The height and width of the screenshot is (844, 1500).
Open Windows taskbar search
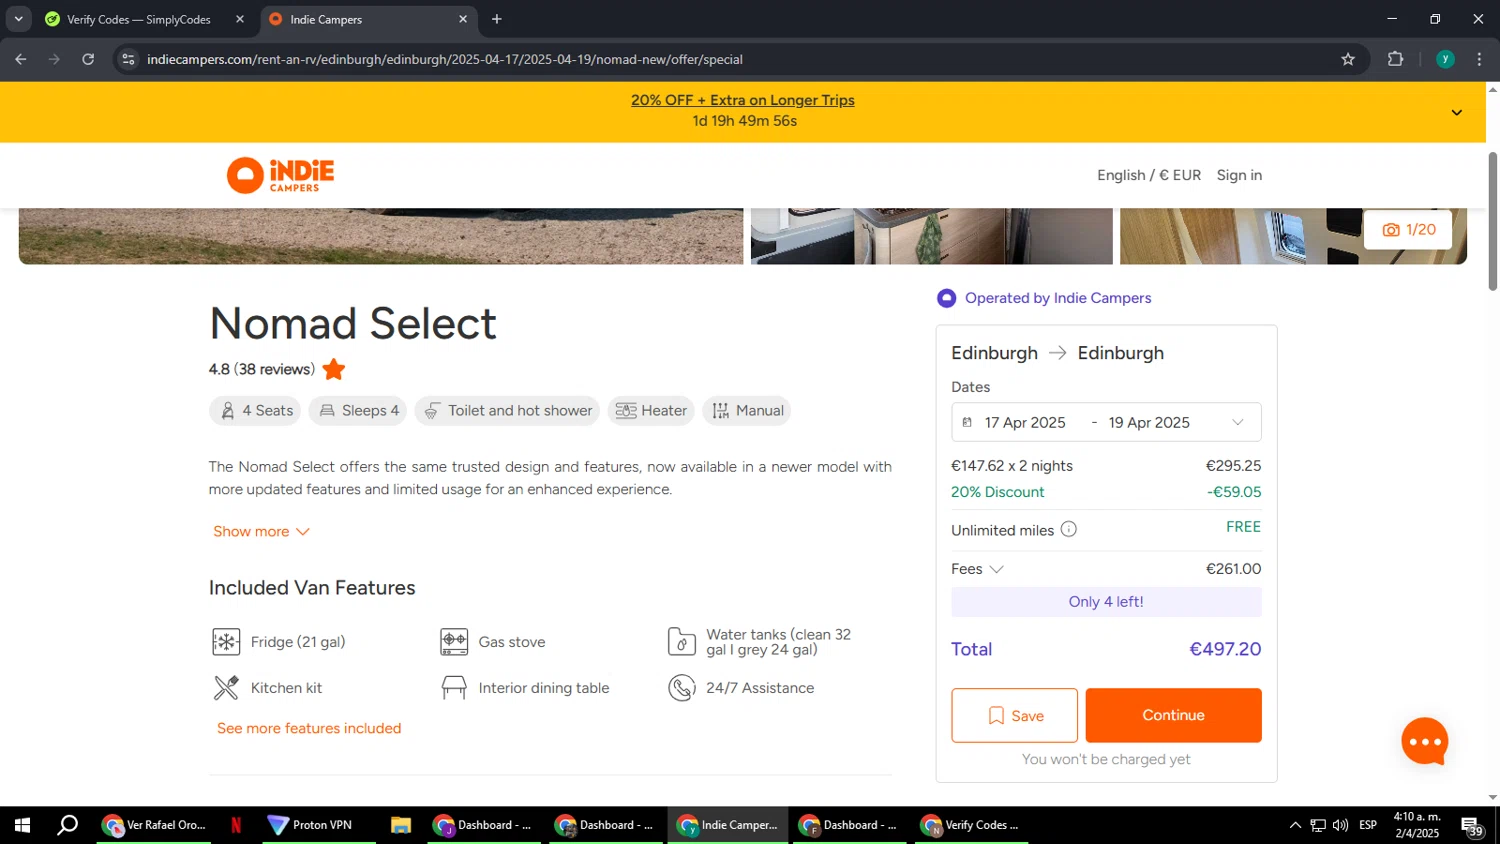pos(68,825)
